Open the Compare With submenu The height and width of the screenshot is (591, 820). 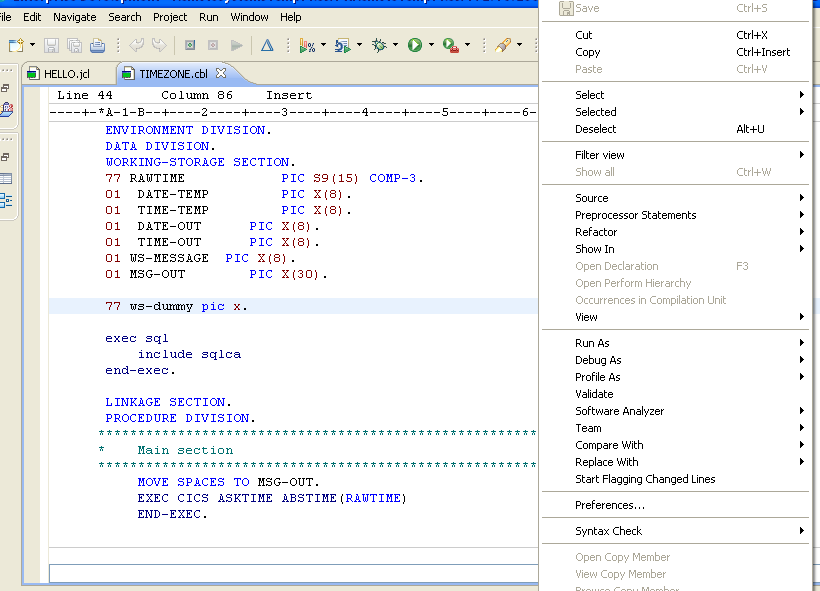[676, 445]
